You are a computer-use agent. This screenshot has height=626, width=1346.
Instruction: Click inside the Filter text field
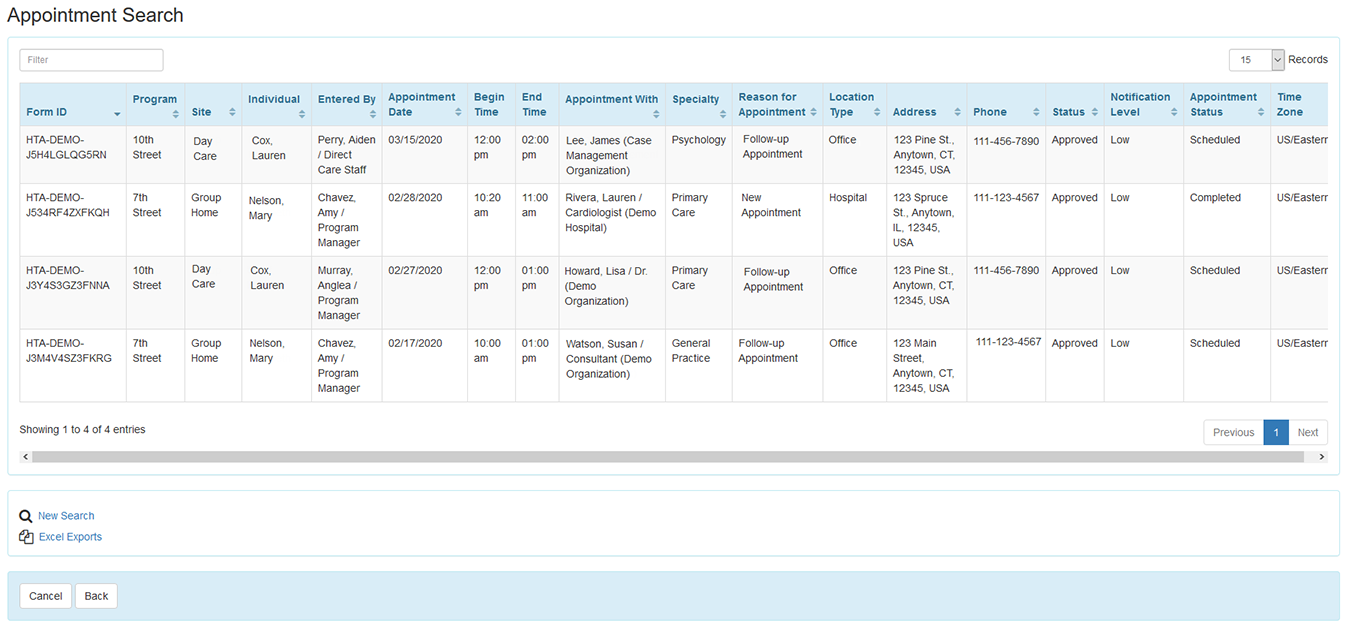90,59
